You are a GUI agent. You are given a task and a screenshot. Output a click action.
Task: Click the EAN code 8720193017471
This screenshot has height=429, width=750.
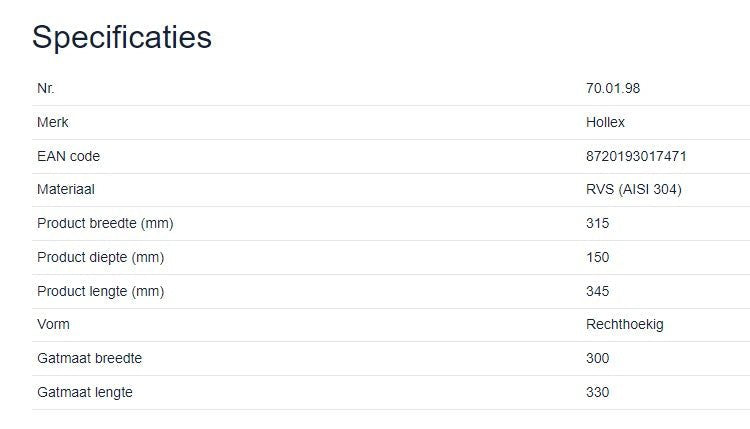(x=636, y=156)
